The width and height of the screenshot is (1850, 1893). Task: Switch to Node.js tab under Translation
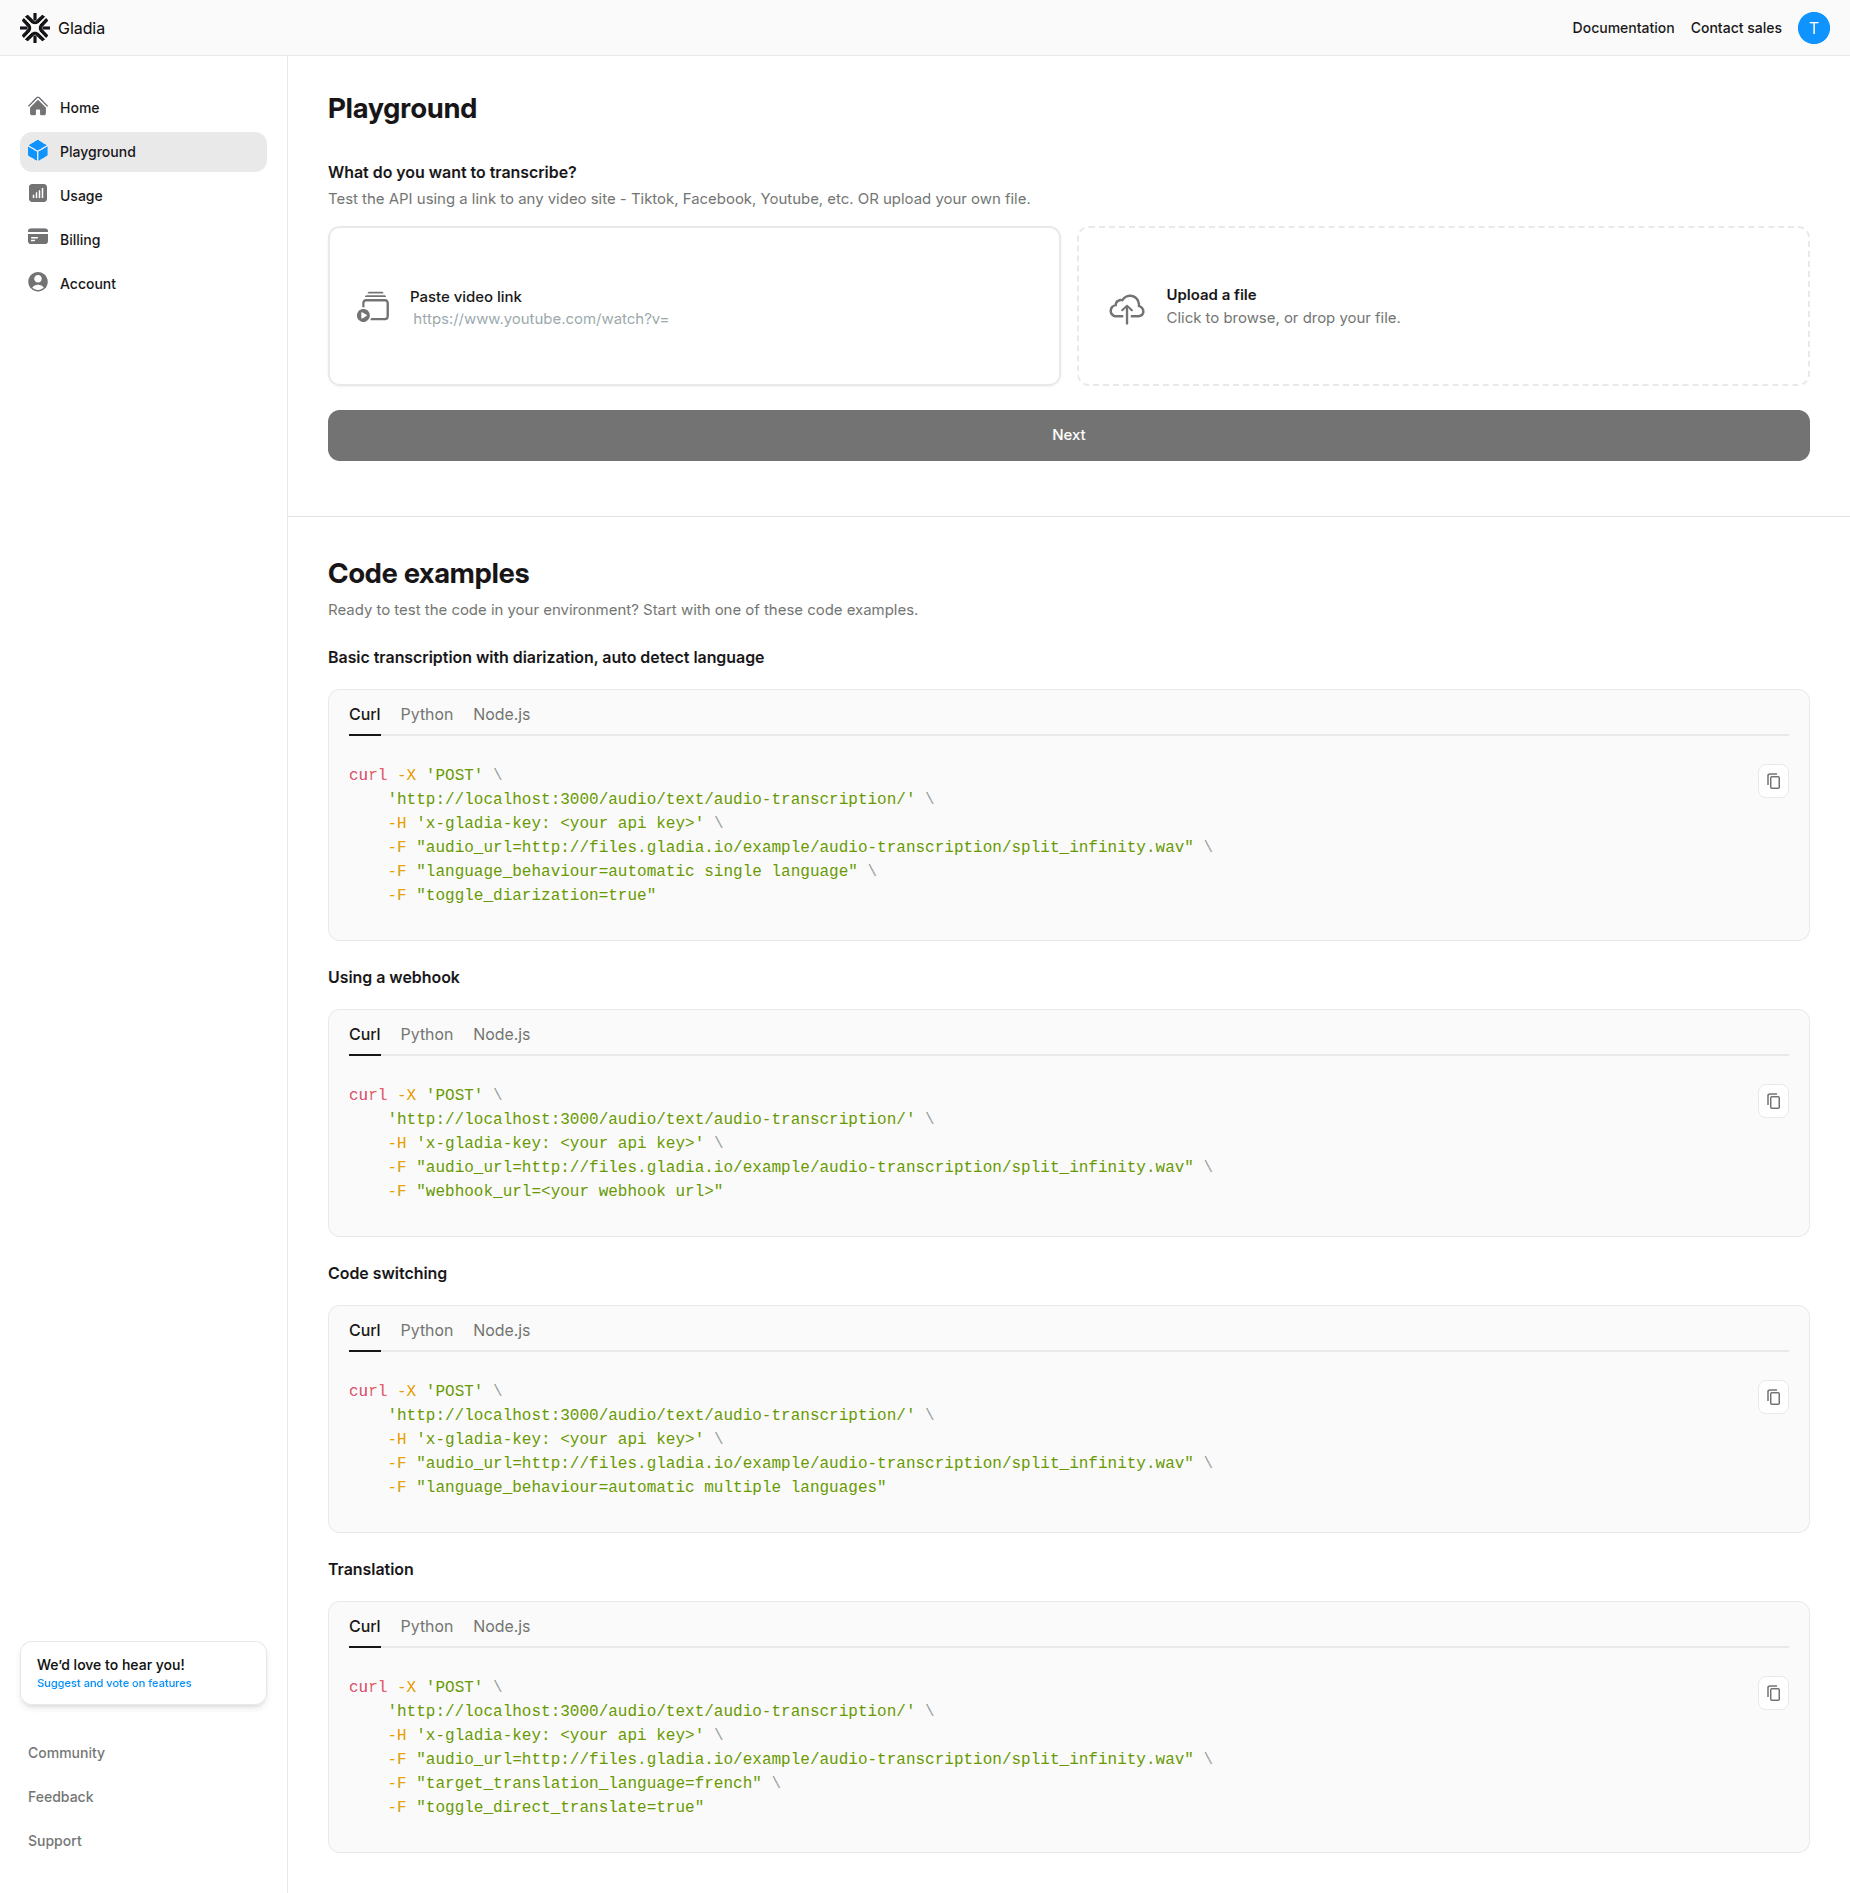click(501, 1626)
